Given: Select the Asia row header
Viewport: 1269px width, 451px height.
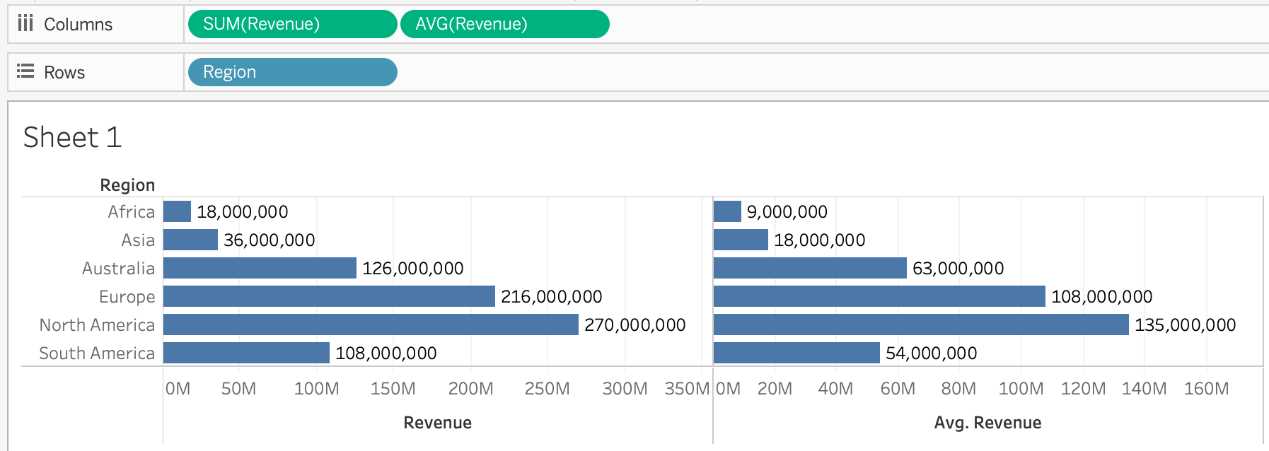Looking at the screenshot, I should pyautogui.click(x=138, y=240).
